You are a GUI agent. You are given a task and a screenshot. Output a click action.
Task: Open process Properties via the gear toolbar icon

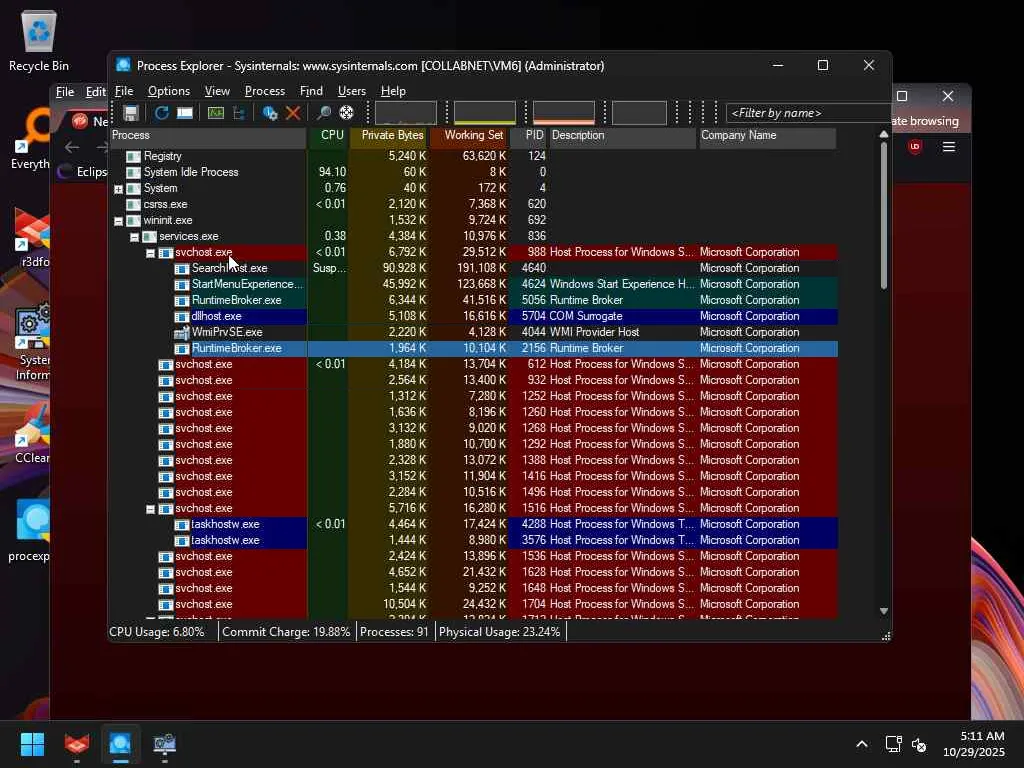pyautogui.click(x=269, y=113)
